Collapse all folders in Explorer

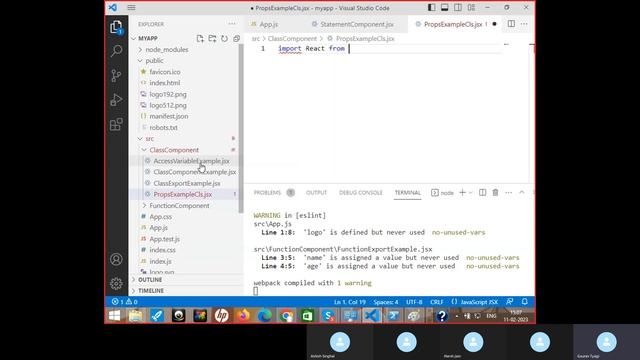tap(236, 38)
